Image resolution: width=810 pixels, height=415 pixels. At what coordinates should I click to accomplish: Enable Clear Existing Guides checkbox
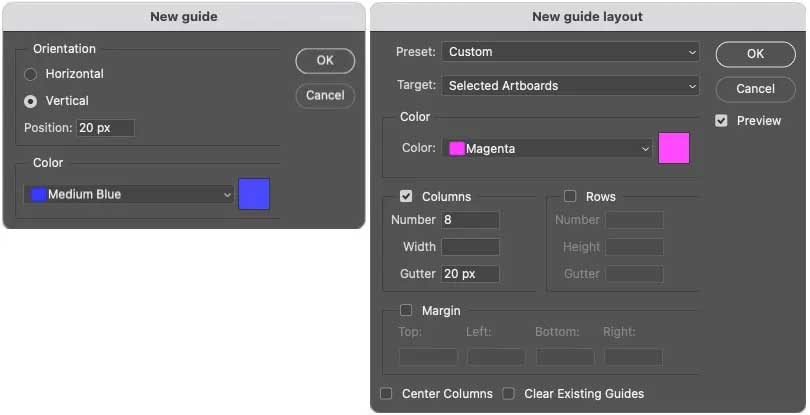[x=509, y=394]
